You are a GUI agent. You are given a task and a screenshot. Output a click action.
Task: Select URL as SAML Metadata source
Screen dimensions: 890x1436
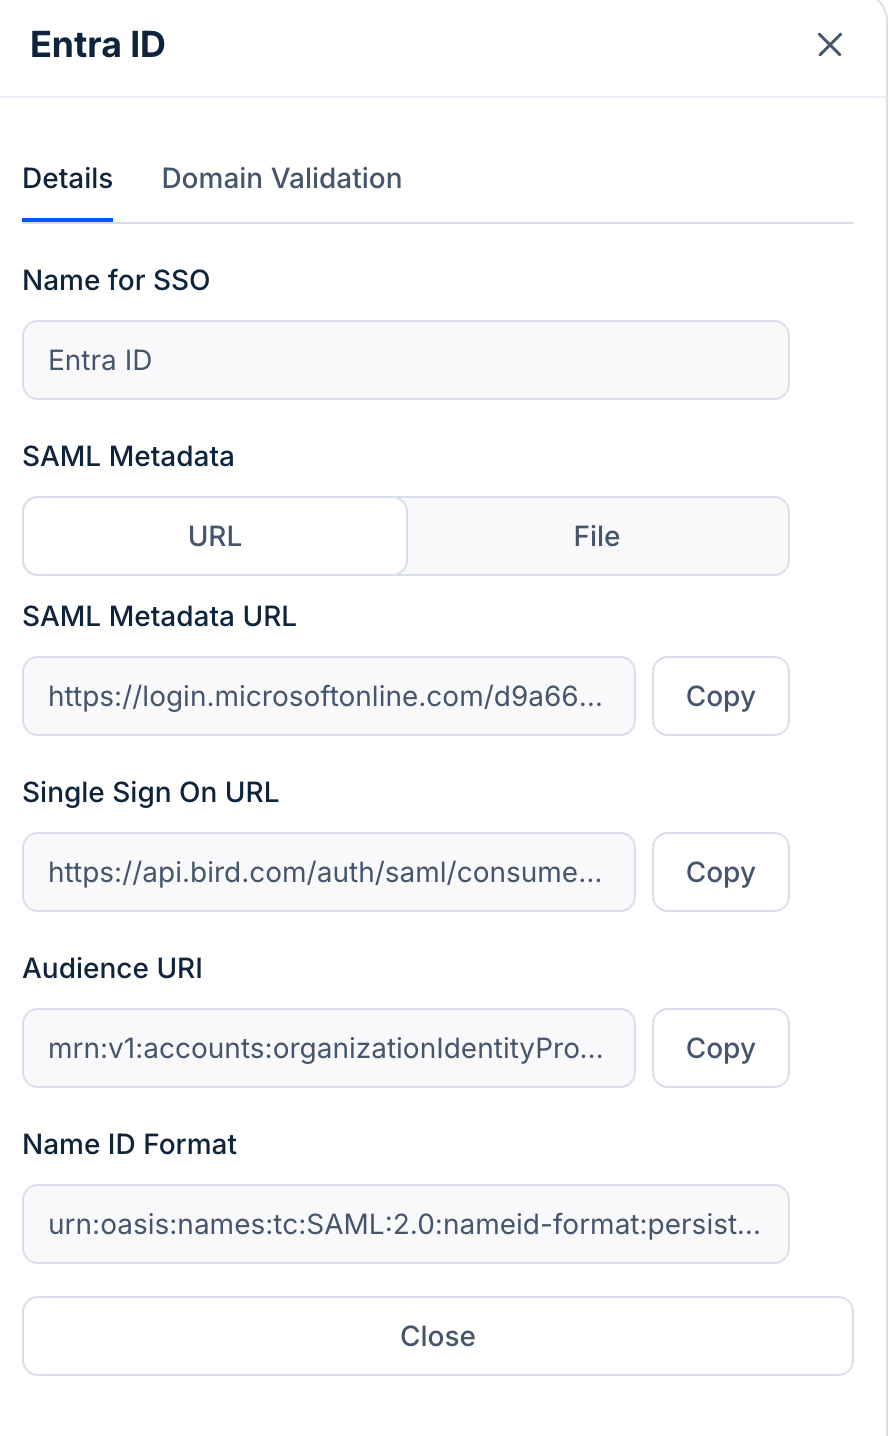click(x=215, y=537)
